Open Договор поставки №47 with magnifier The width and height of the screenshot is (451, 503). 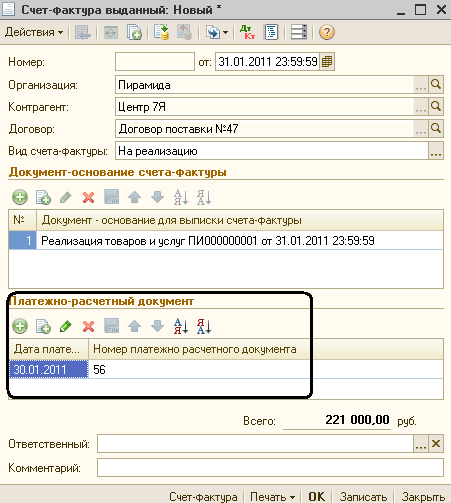436,129
